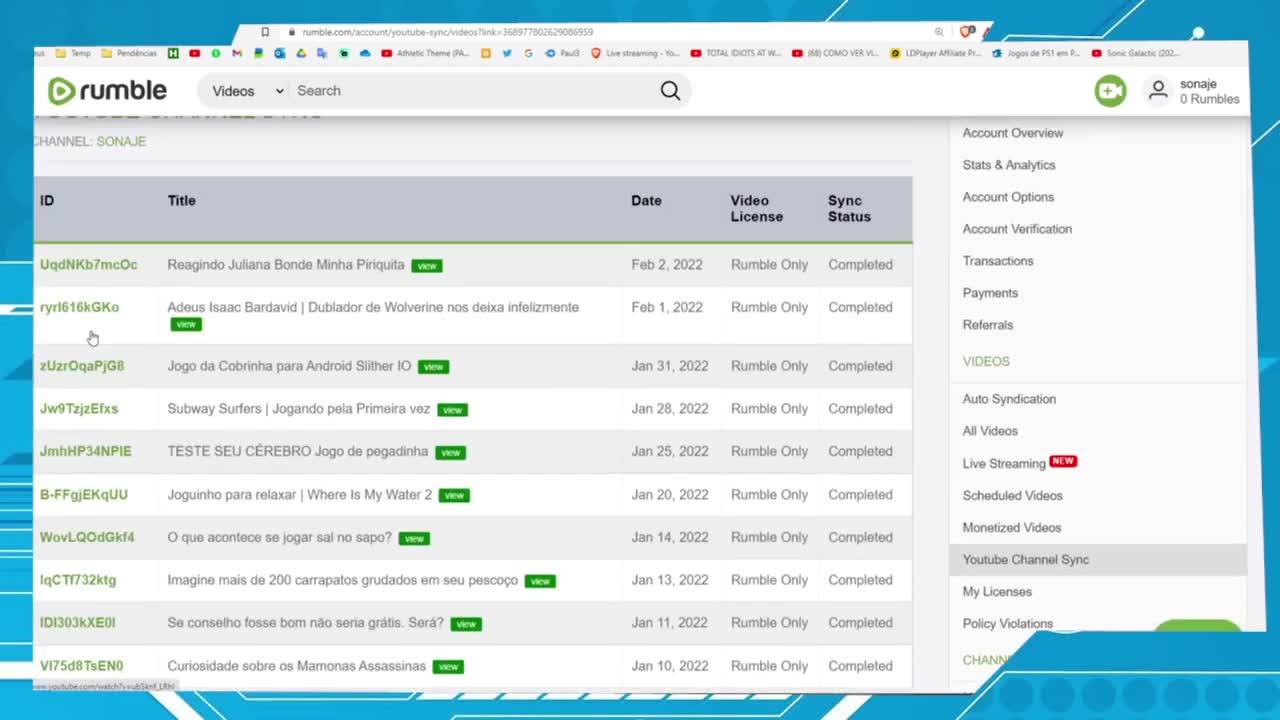Screen dimensions: 1280x720
Task: Click the green upload video camera icon
Action: (1110, 91)
